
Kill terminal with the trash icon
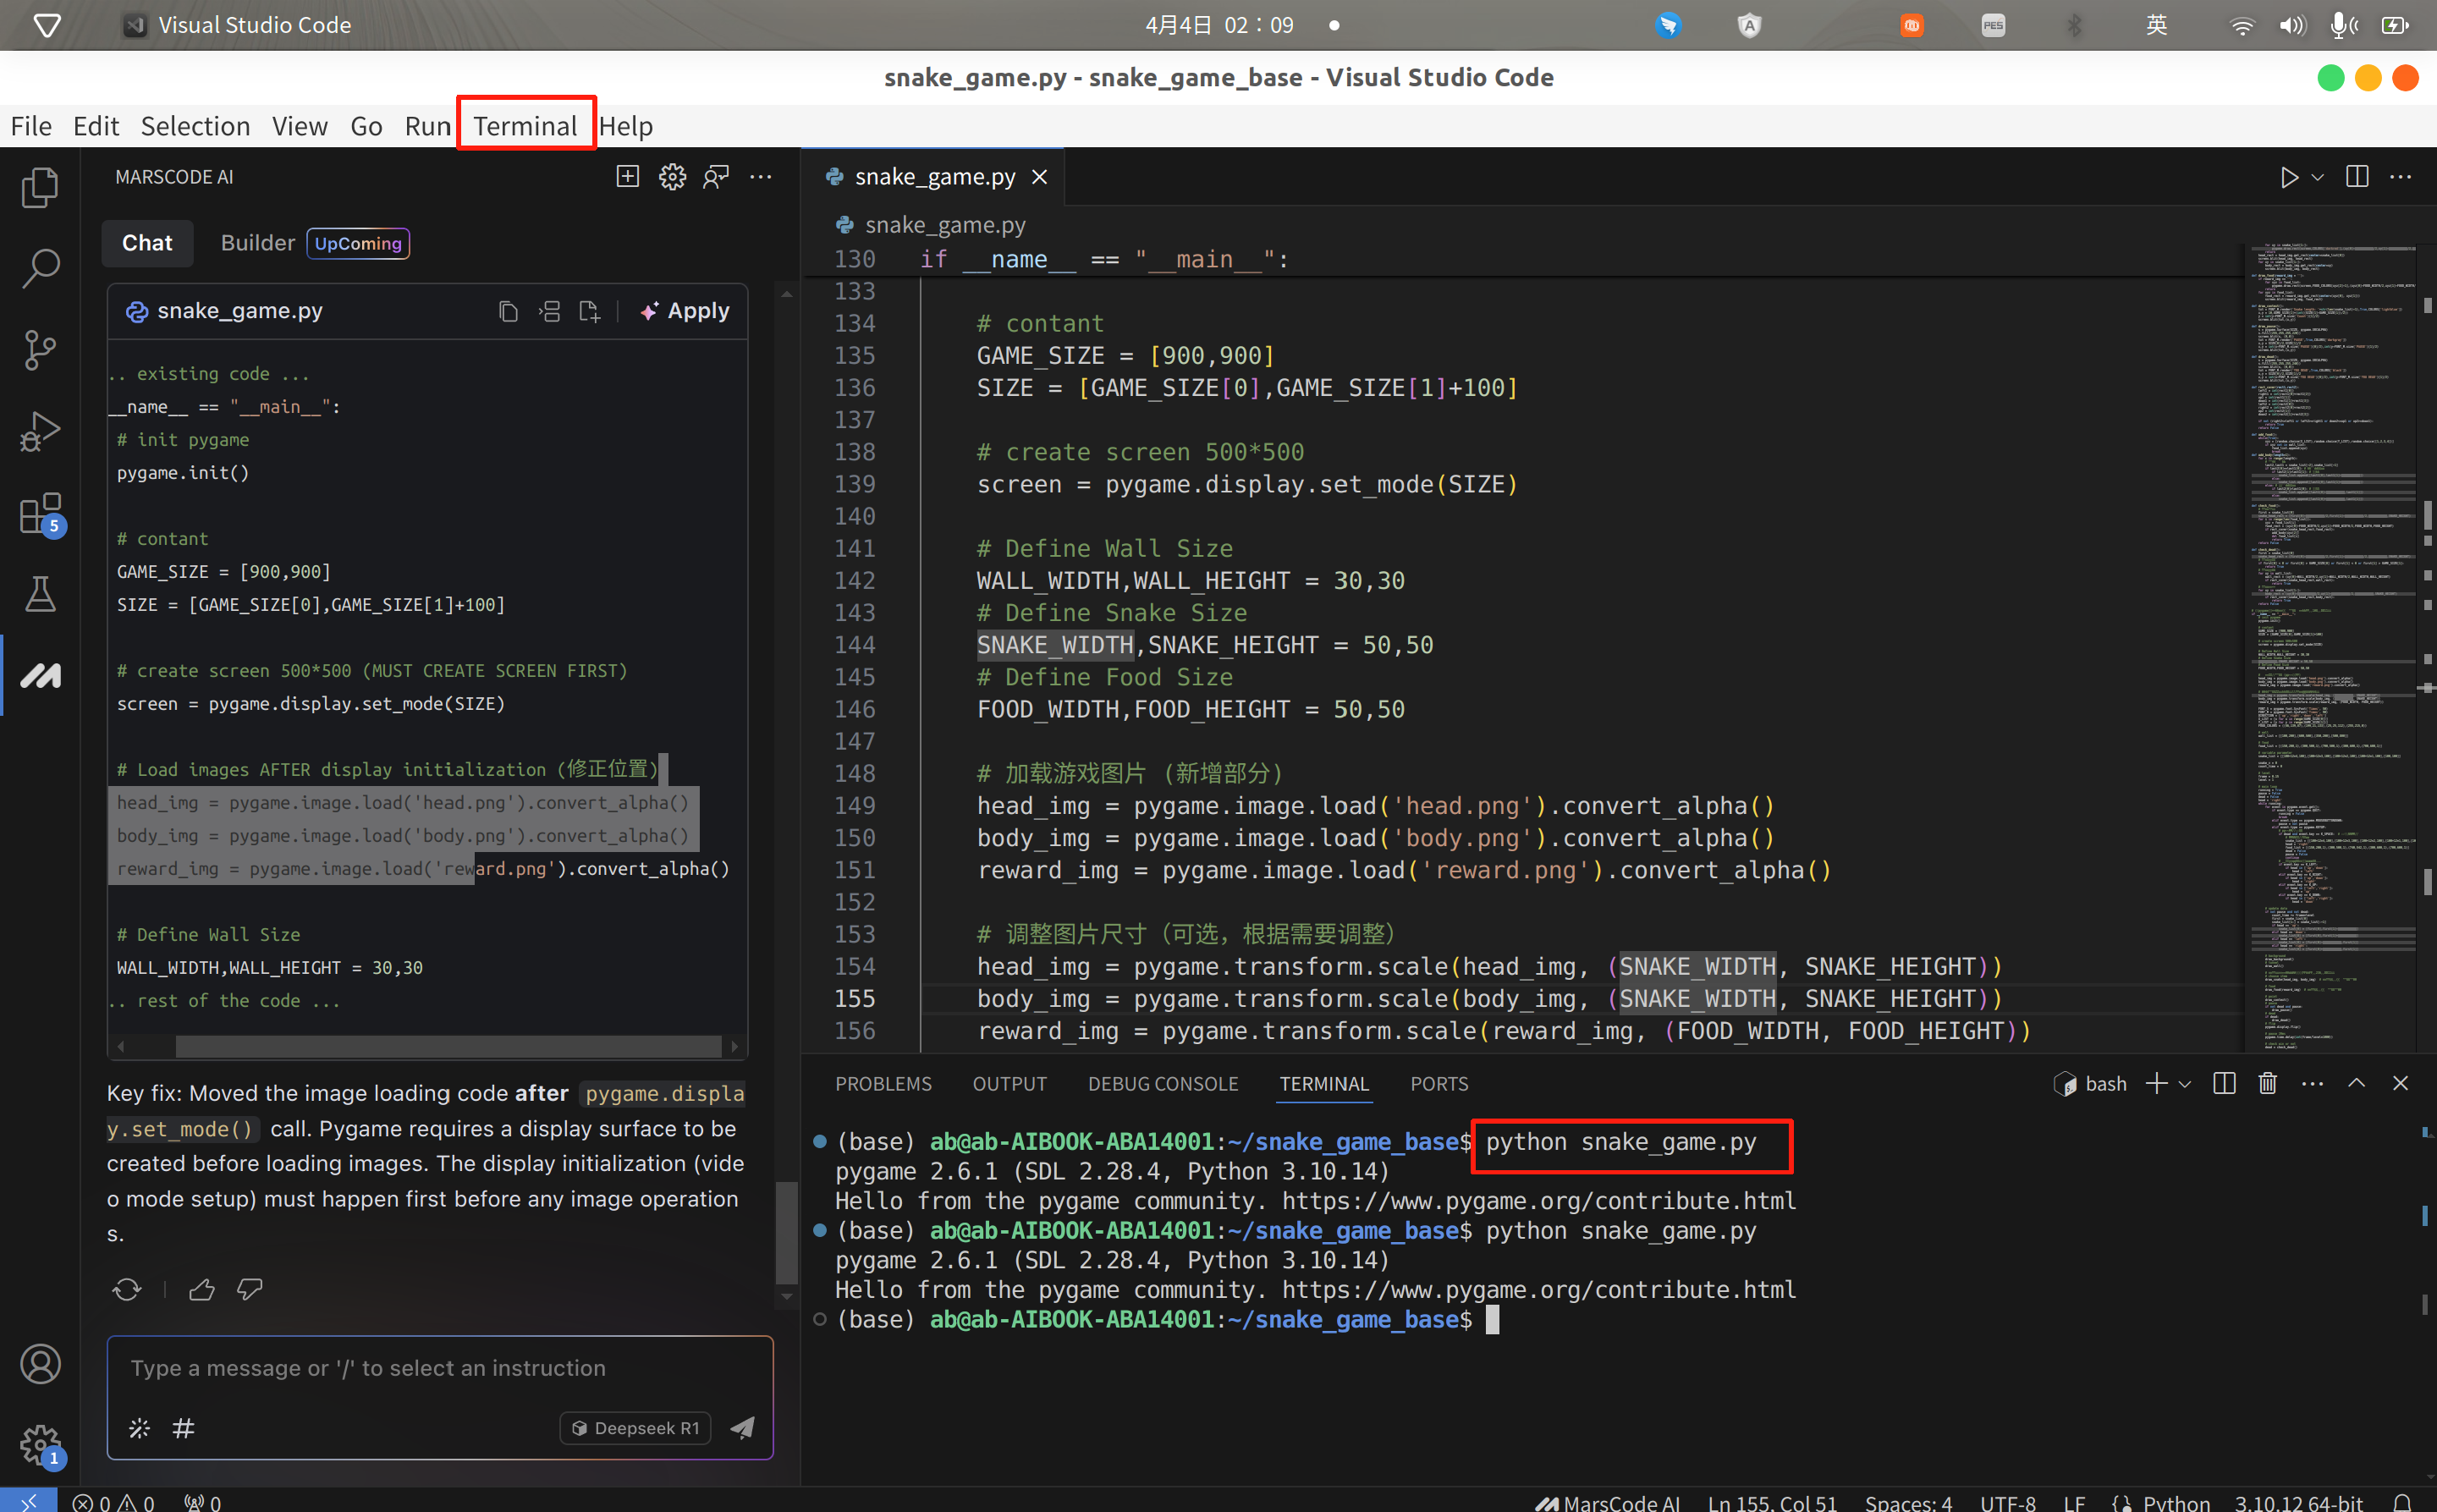[2267, 1084]
